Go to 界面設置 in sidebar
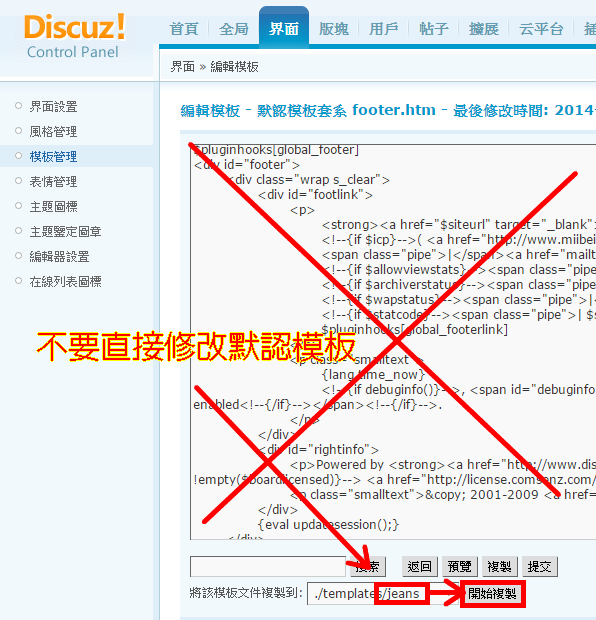The height and width of the screenshot is (620, 596). coord(53,107)
